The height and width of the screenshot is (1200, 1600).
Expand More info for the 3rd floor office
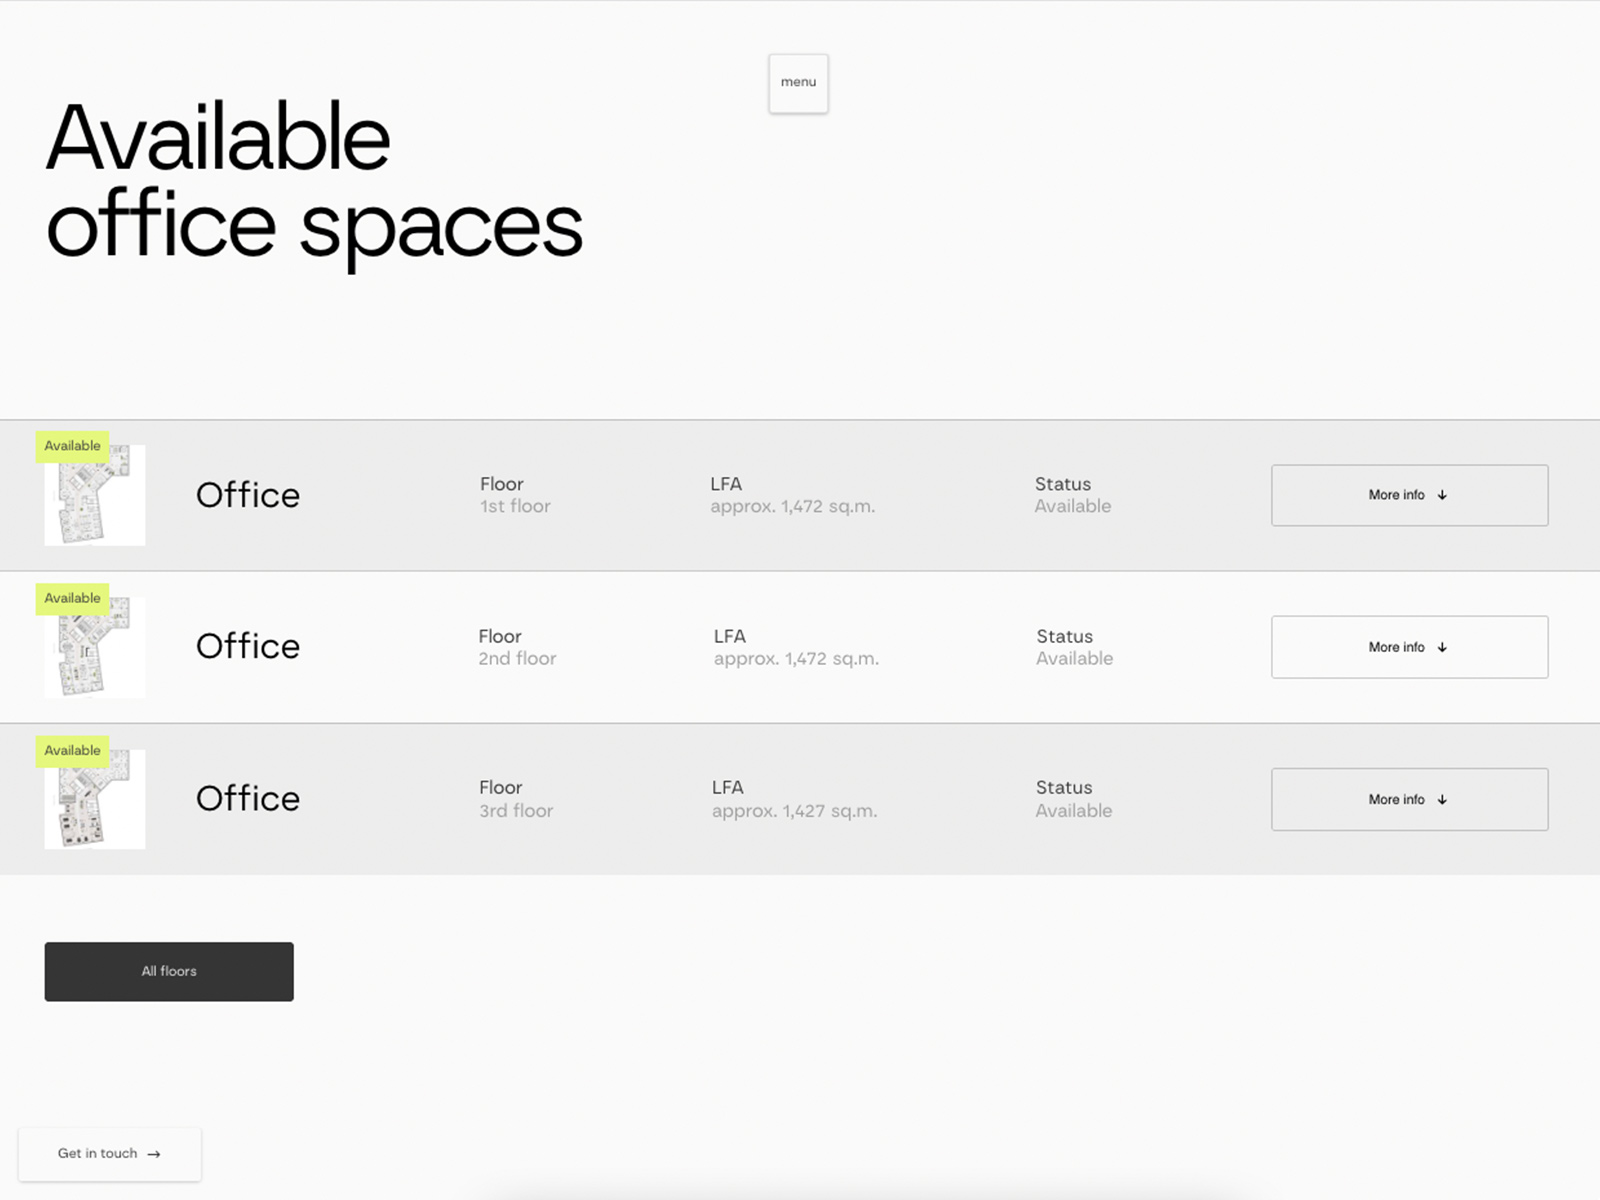pyautogui.click(x=1409, y=799)
